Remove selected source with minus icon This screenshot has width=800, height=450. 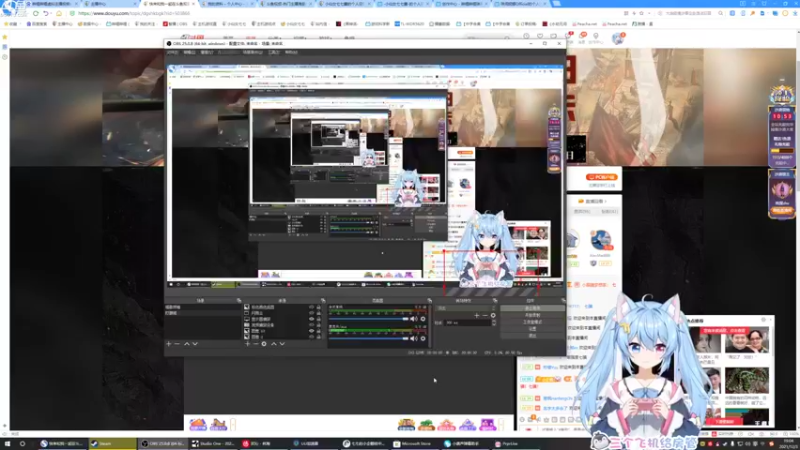coord(256,344)
